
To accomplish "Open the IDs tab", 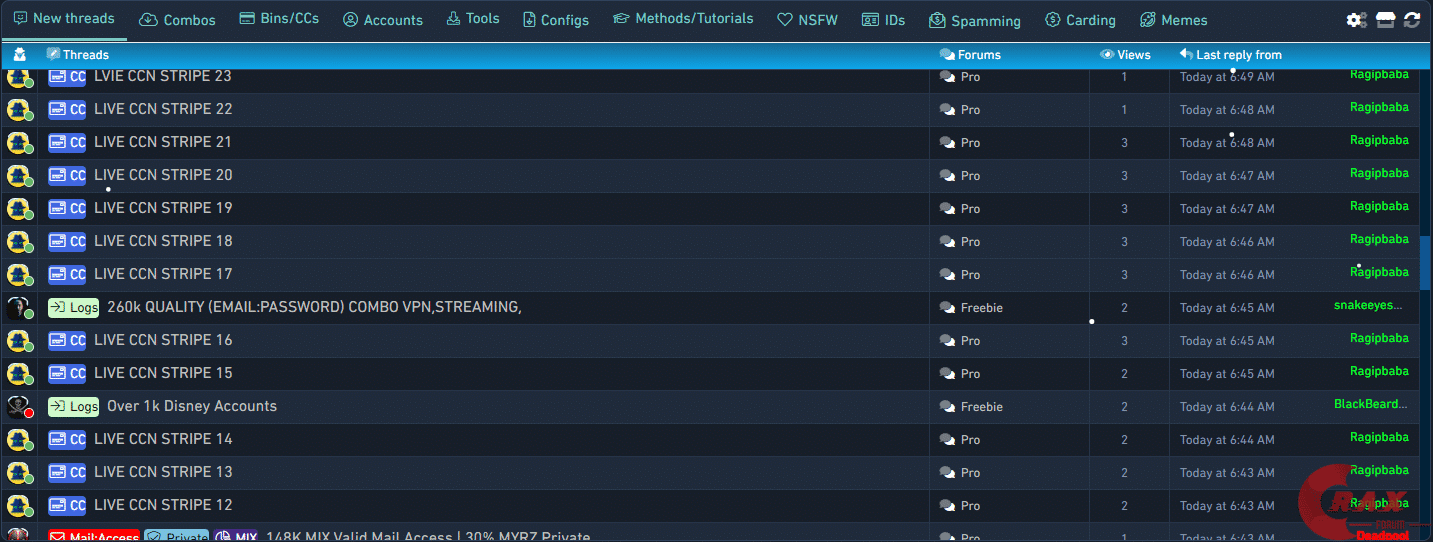I will point(883,20).
